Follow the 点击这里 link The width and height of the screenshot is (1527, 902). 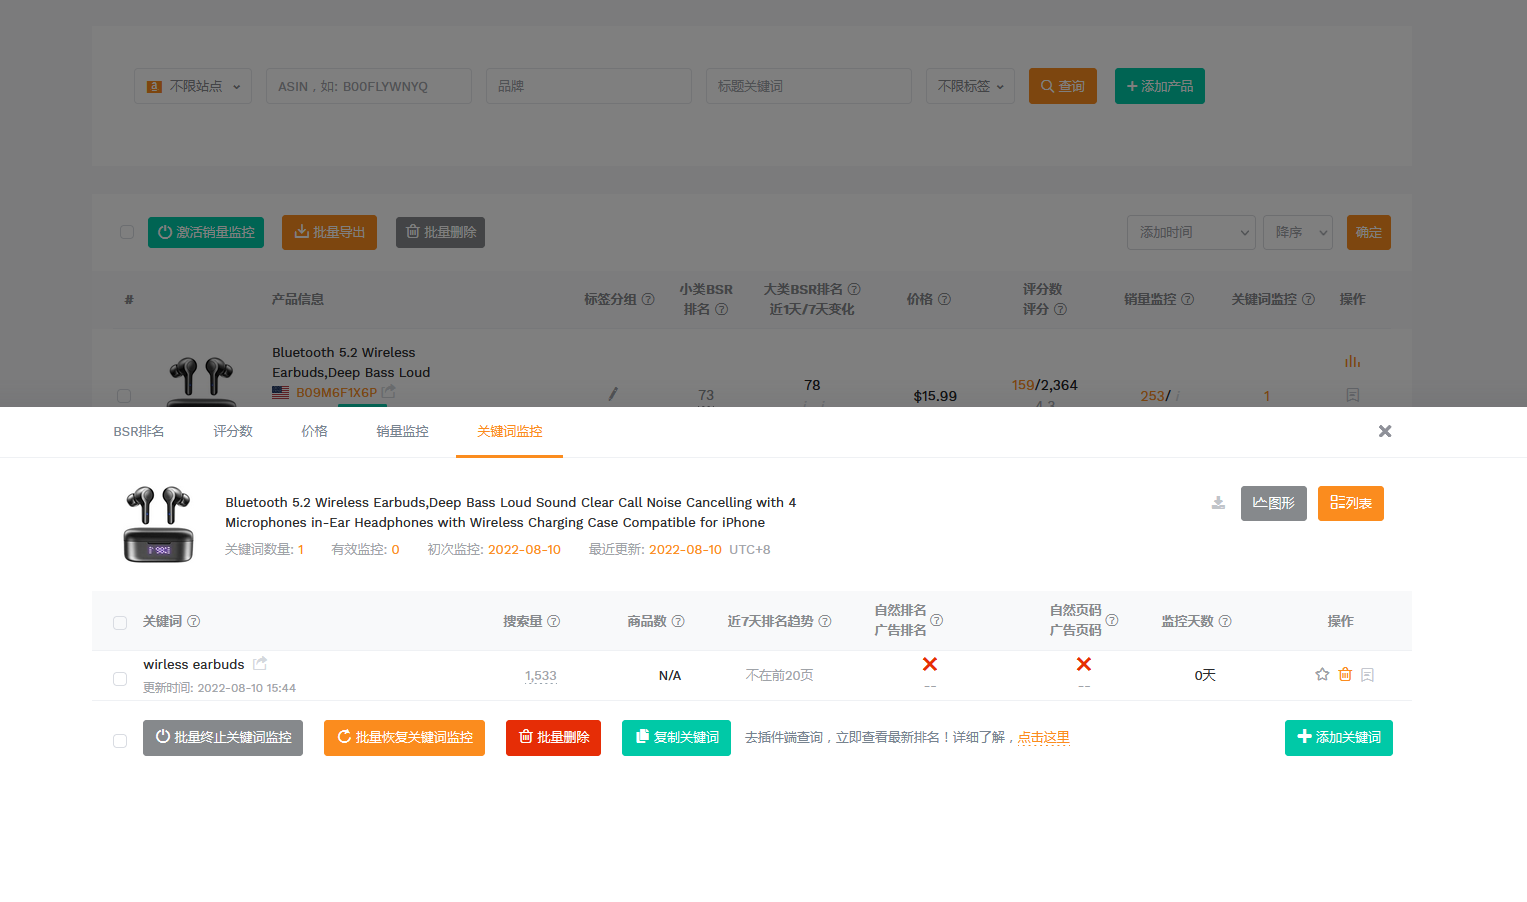click(x=1043, y=738)
